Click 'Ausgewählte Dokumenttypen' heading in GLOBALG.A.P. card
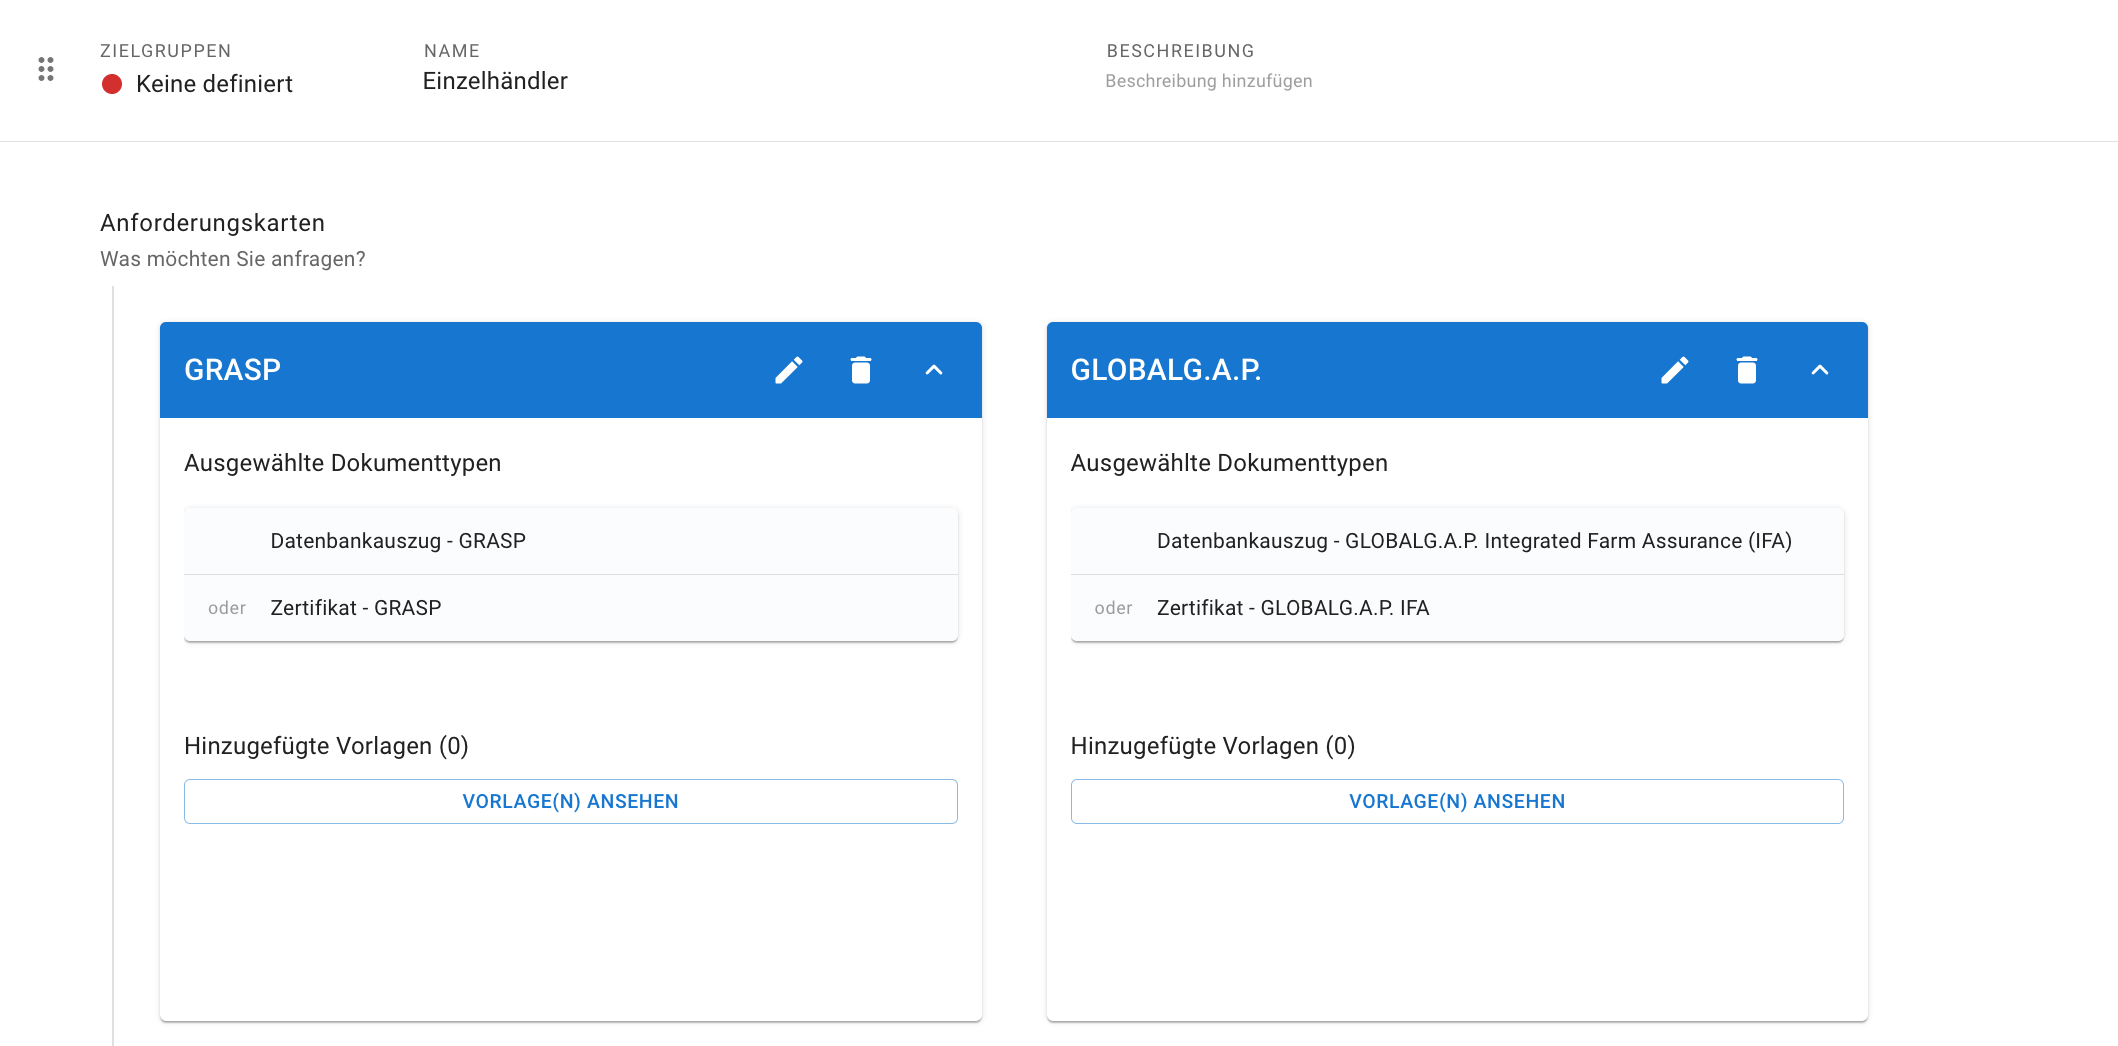The image size is (2118, 1046). (1229, 463)
